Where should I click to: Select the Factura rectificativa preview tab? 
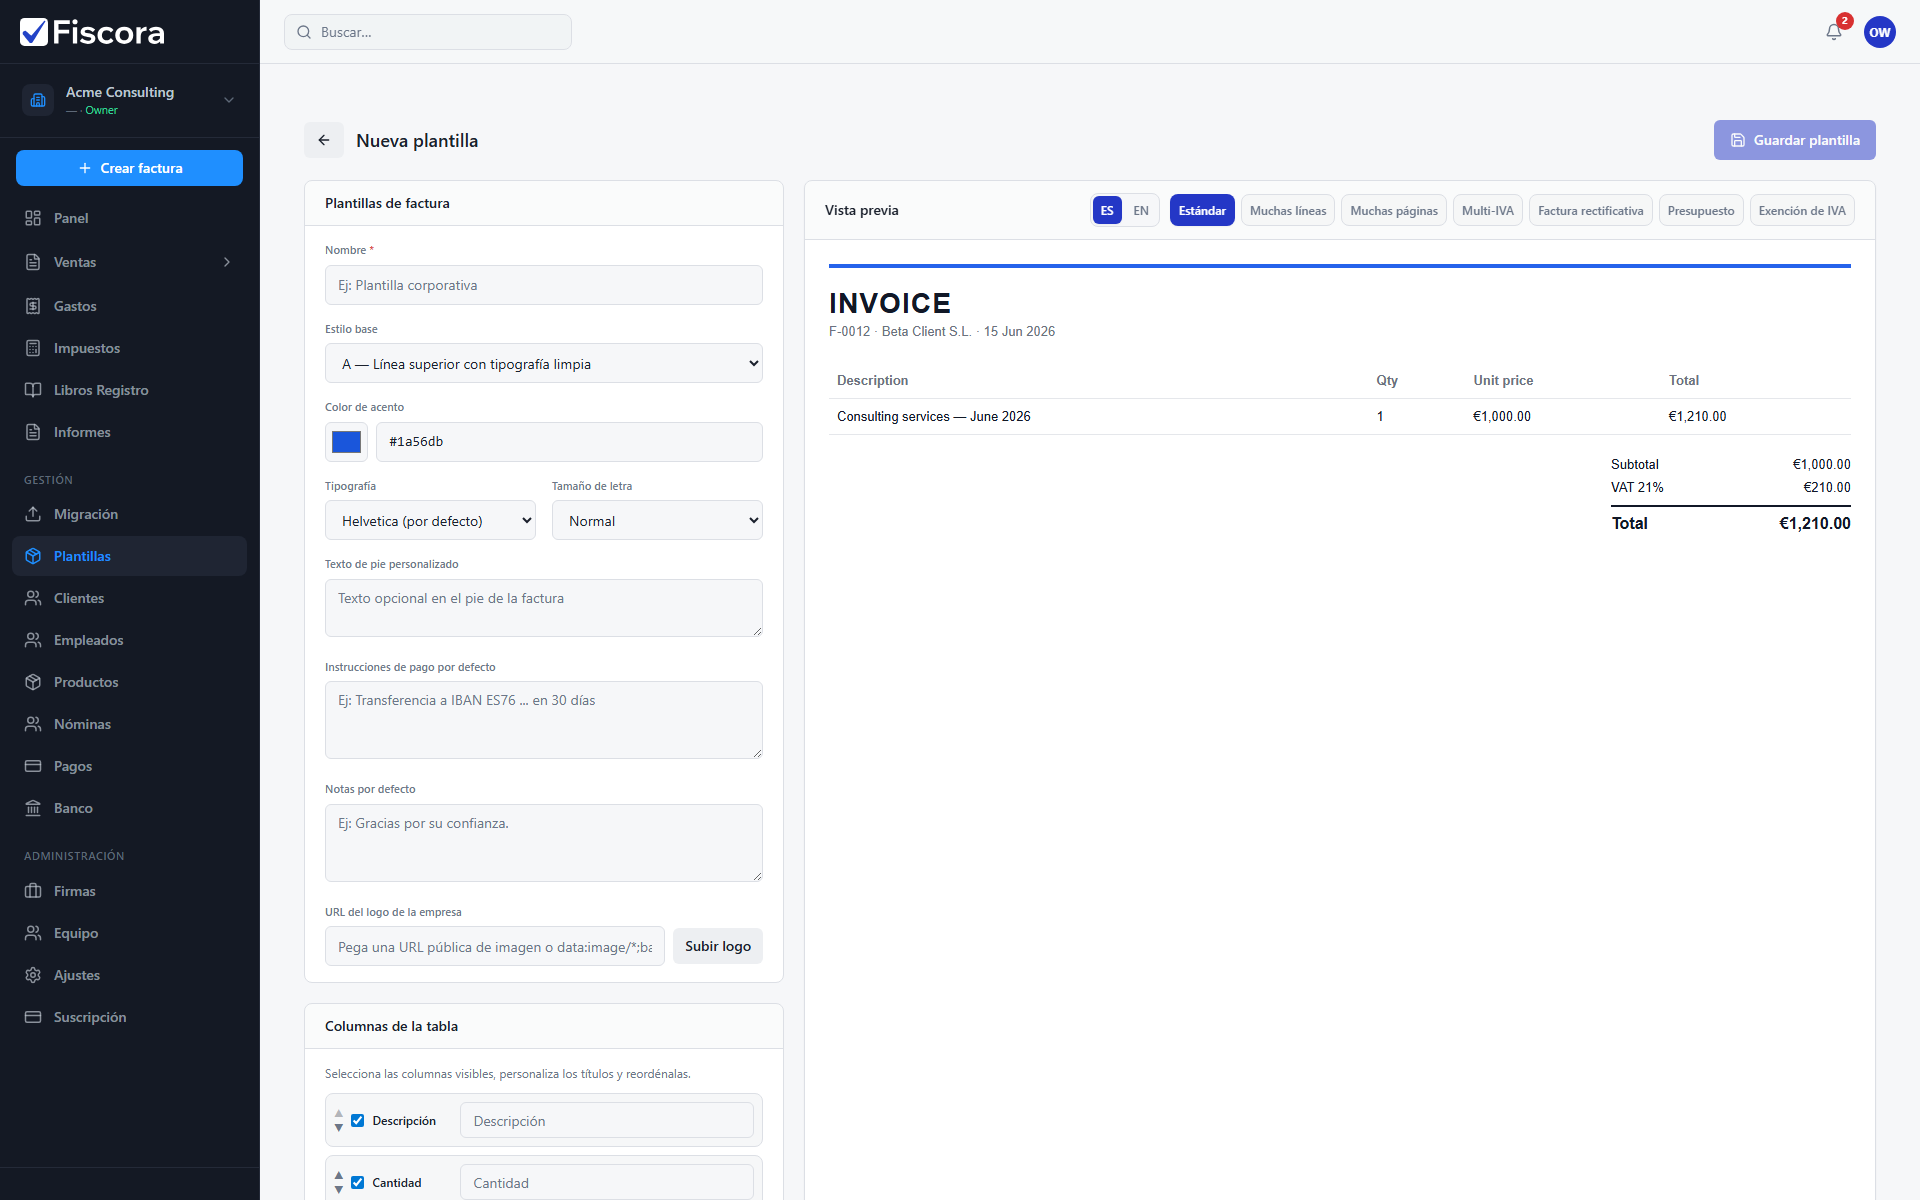(x=1590, y=210)
